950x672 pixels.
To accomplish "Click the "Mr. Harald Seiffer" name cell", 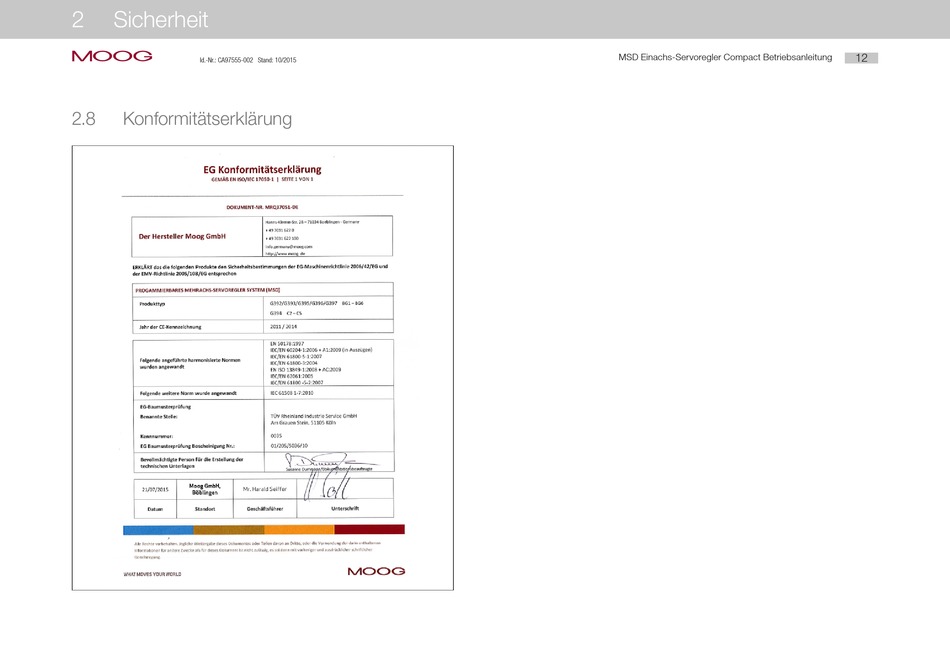I will pos(265,489).
